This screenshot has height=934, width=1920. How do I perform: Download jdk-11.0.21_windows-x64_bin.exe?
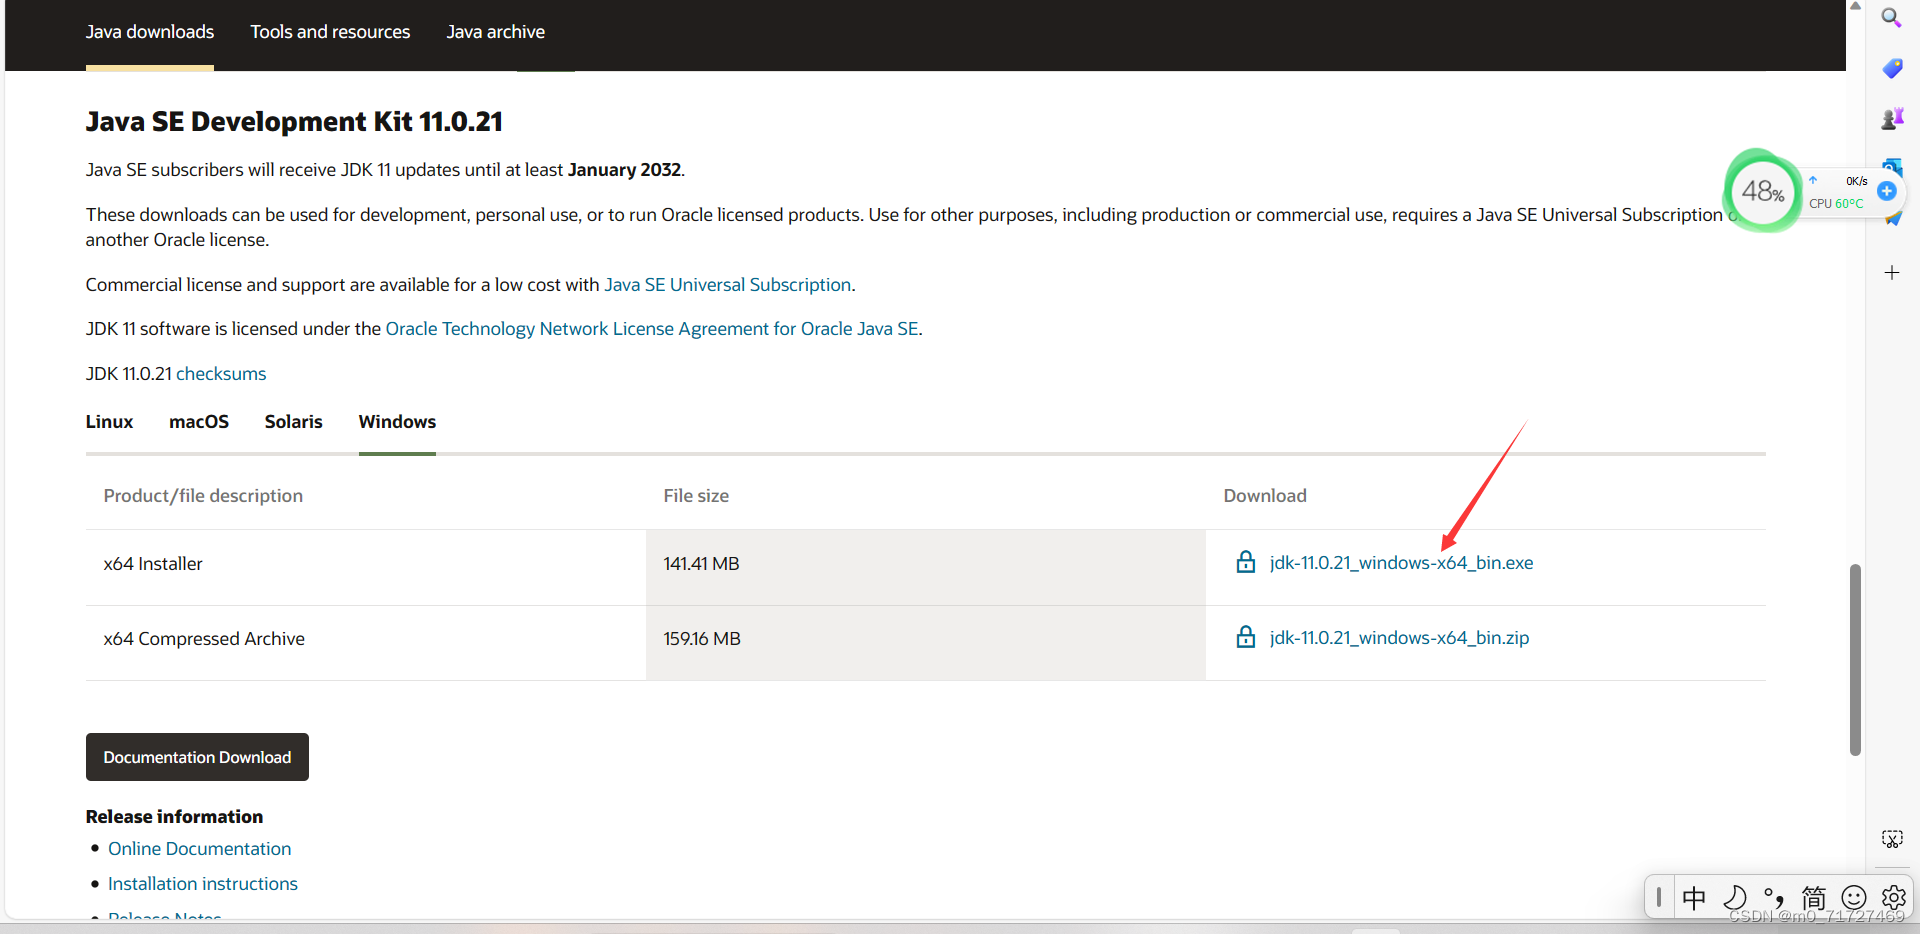pos(1401,563)
